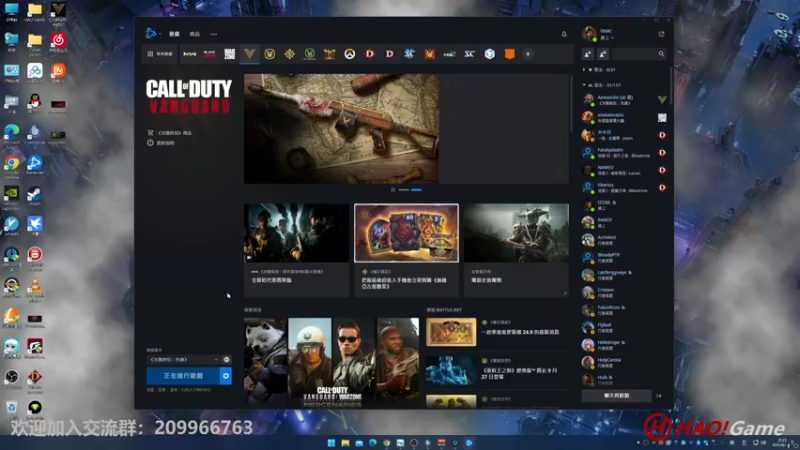Image resolution: width=800 pixels, height=450 pixels.
Task: Collapse the friends 31/157 group
Action: [602, 85]
